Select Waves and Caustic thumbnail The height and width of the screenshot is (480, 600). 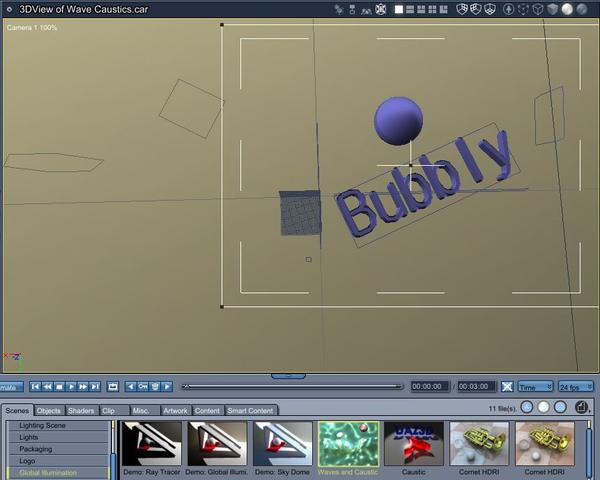[x=348, y=444]
